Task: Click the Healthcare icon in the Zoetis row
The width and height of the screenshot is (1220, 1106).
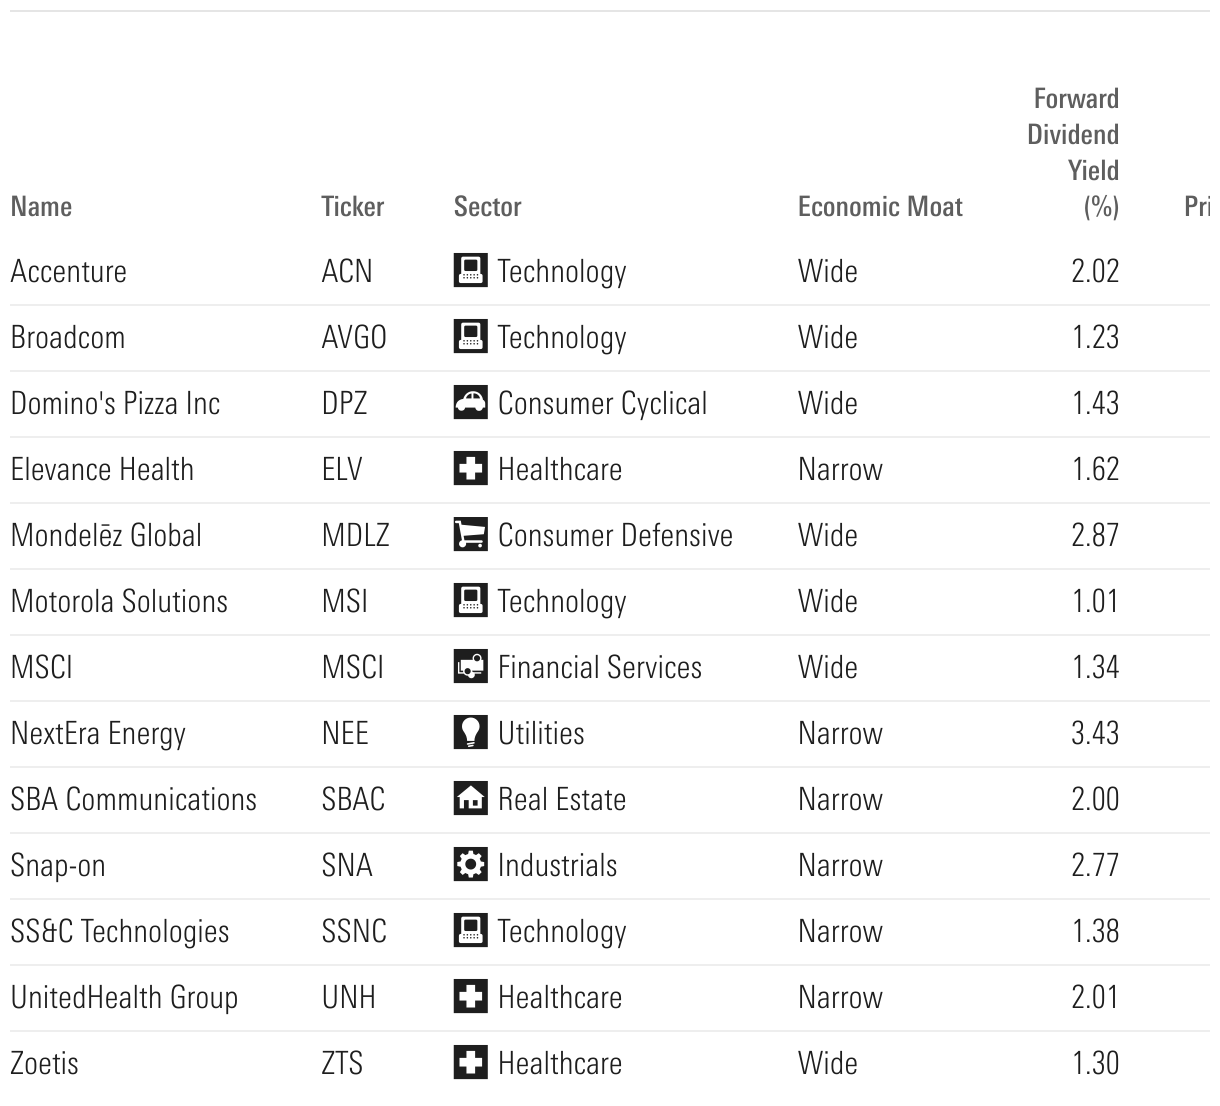Action: (470, 1063)
